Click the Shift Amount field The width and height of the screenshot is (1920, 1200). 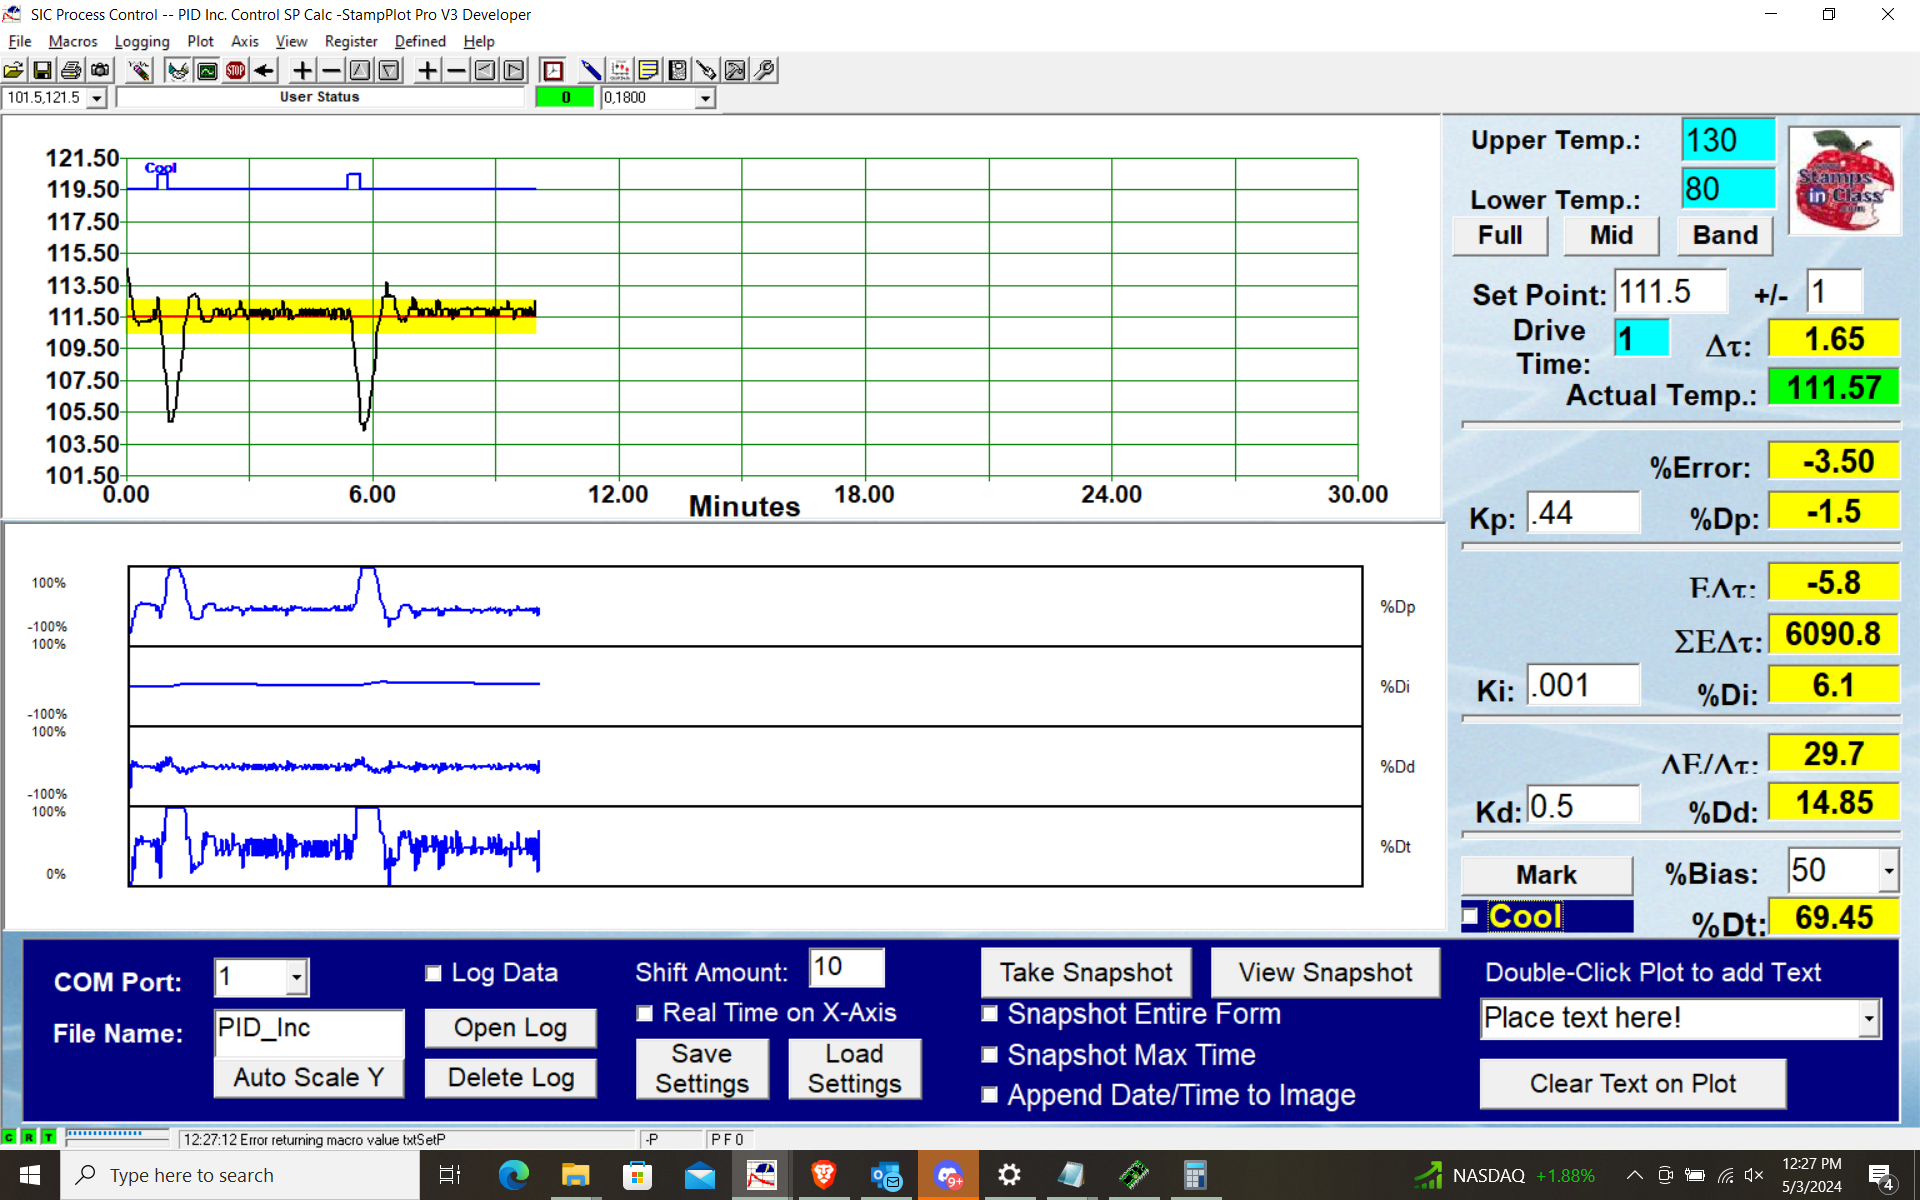(846, 968)
